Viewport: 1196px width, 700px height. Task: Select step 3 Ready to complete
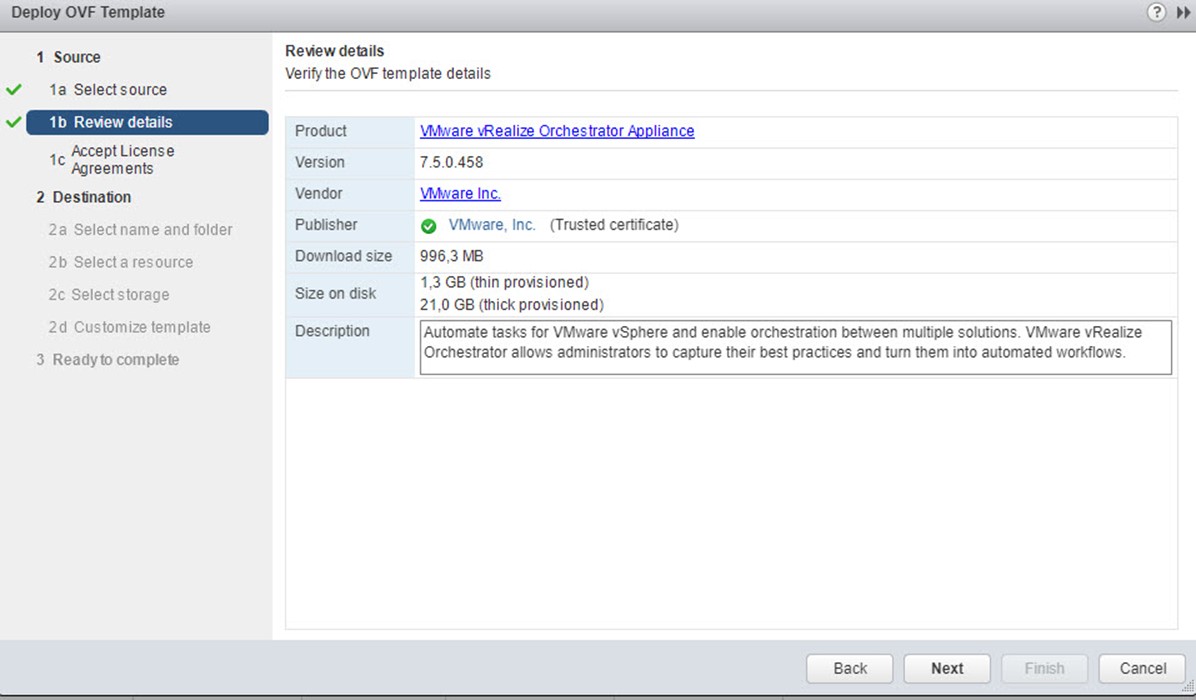point(108,360)
